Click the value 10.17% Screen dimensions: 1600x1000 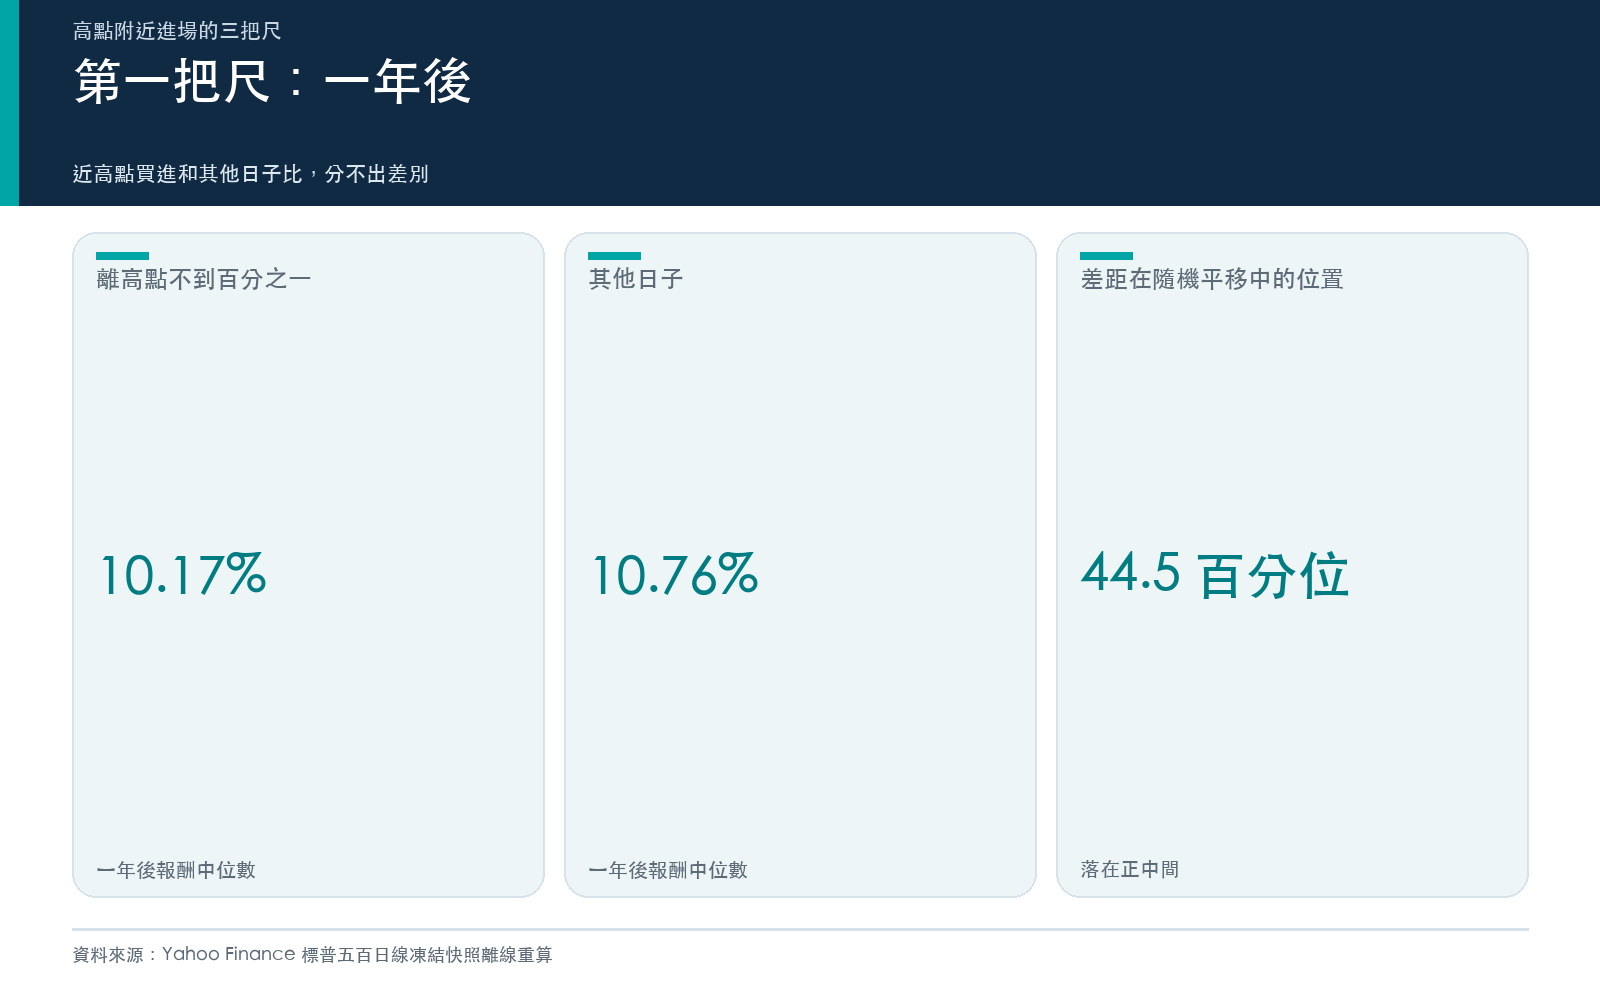coord(183,575)
